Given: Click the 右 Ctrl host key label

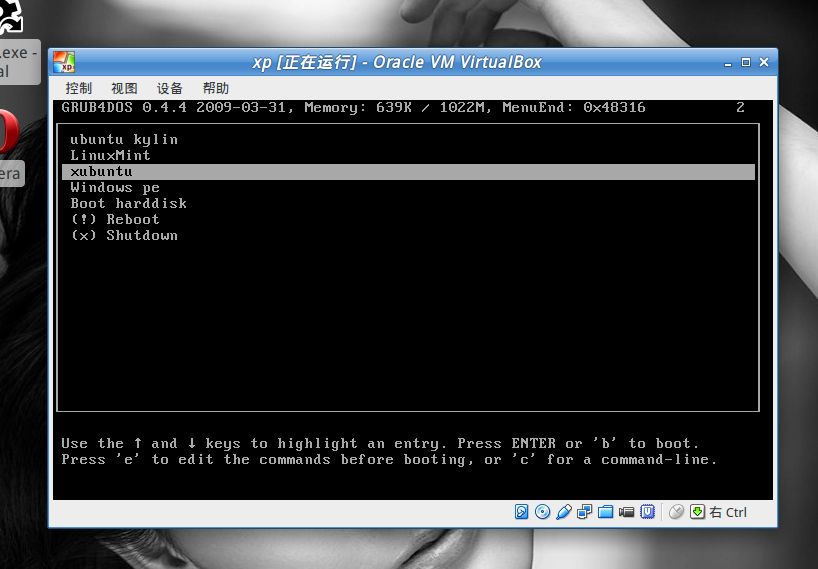Looking at the screenshot, I should tap(728, 512).
